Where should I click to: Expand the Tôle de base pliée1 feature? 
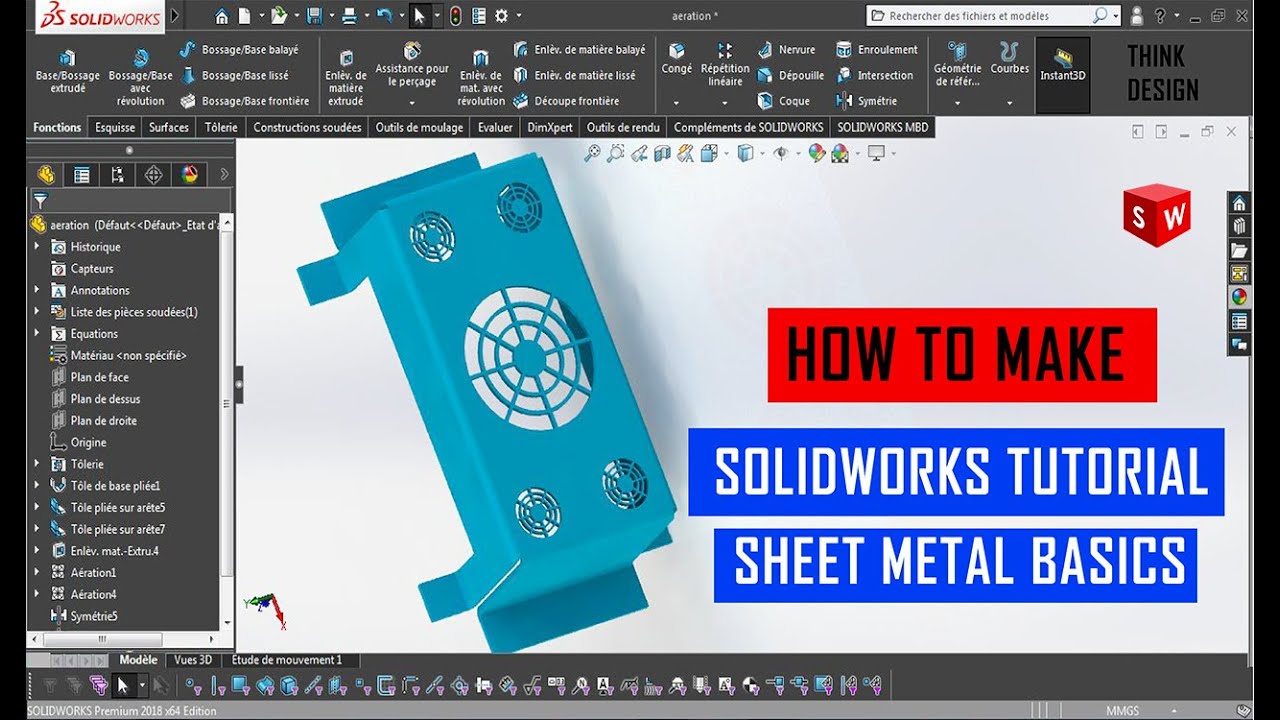pos(38,486)
